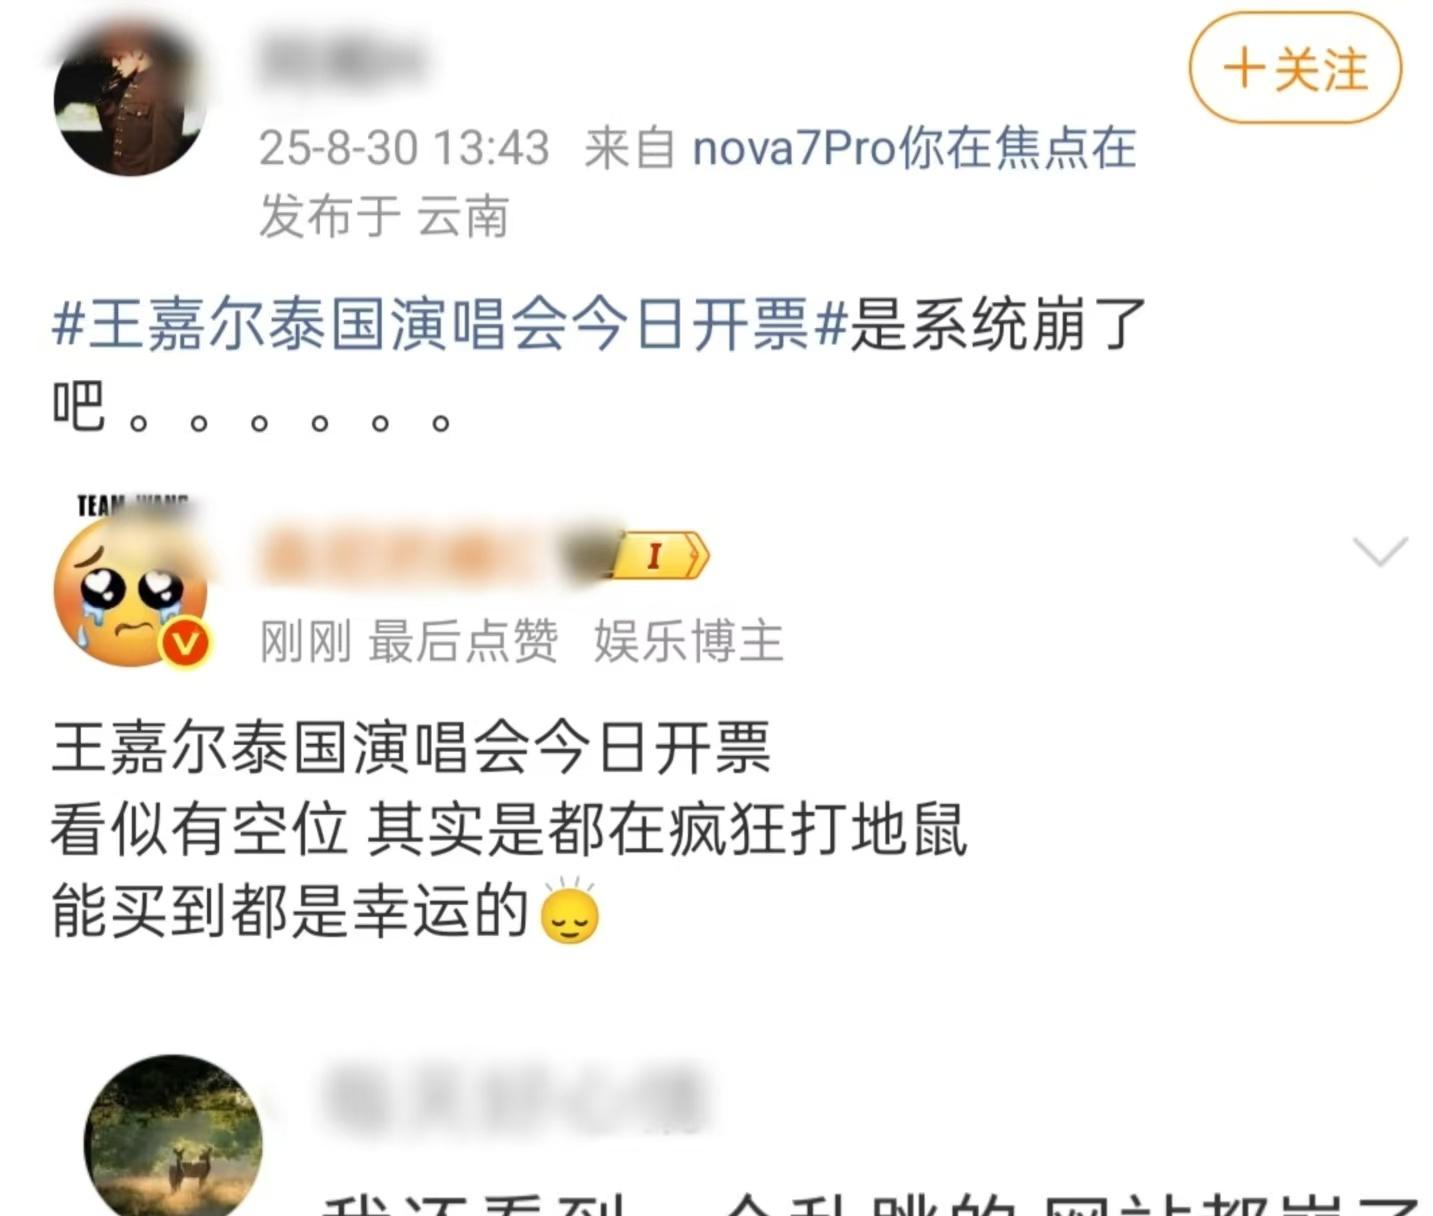Tap the +关注 follow button

pyautogui.click(x=1295, y=68)
